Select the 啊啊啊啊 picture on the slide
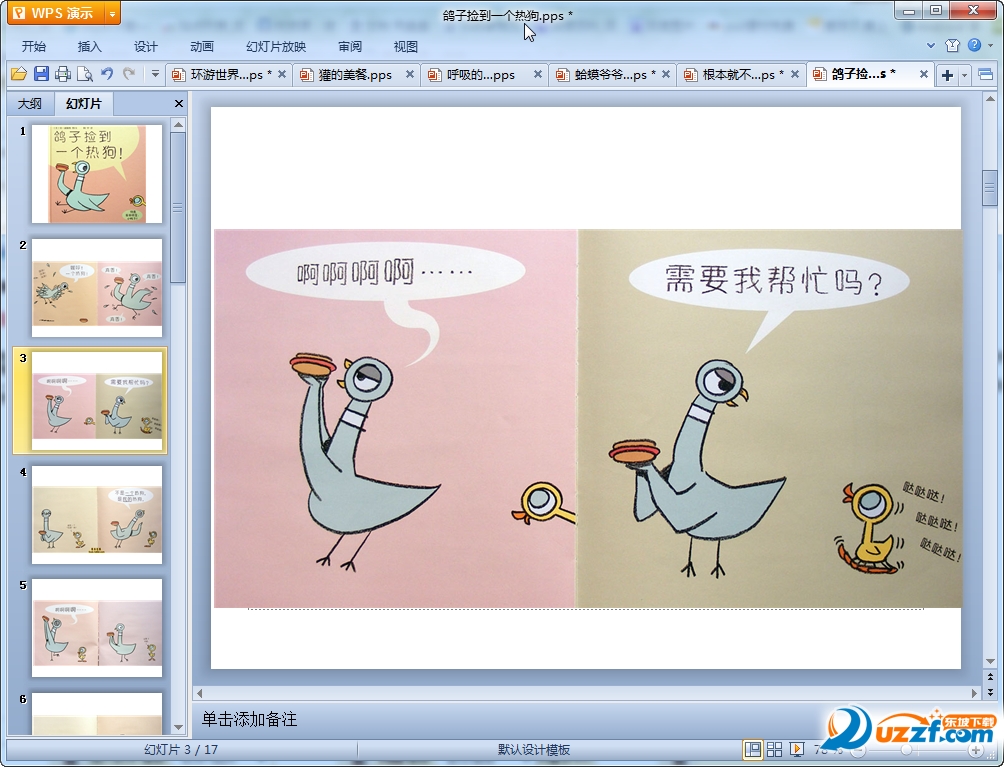The image size is (1004, 767). pyautogui.click(x=396, y=418)
